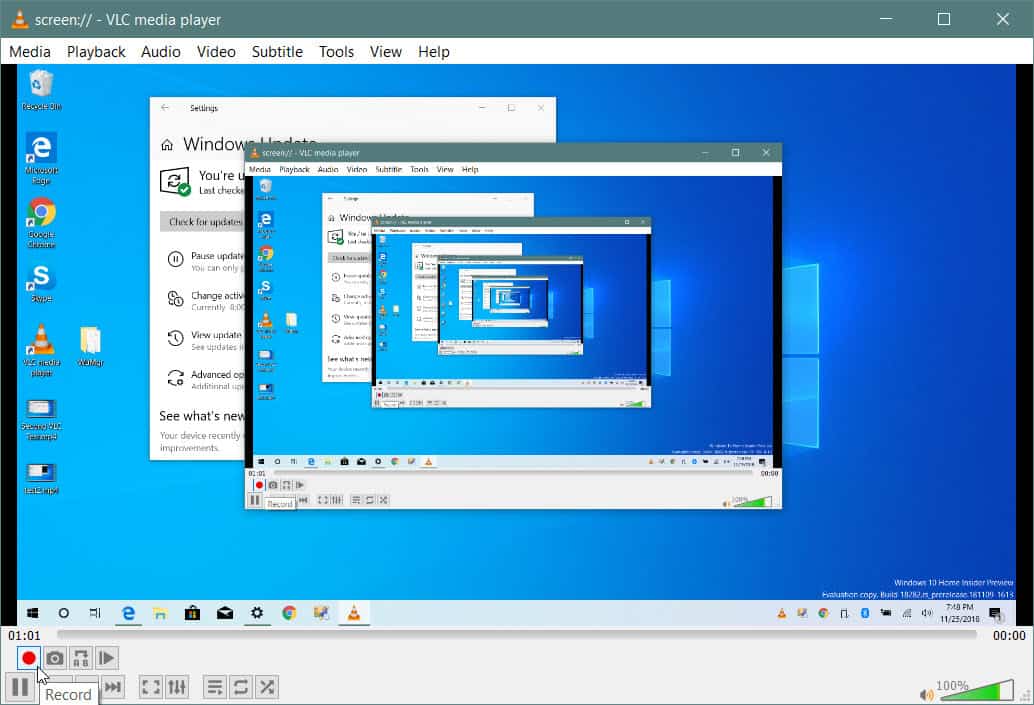Toggle random shuffle playback
The width and height of the screenshot is (1034, 705).
click(x=266, y=687)
